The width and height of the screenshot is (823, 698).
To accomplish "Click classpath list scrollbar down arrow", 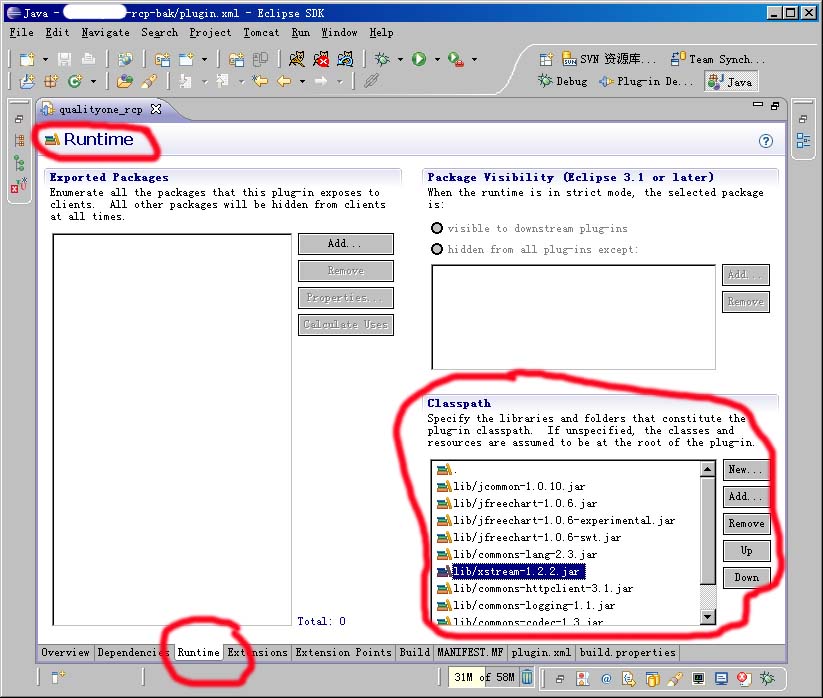I will pyautogui.click(x=708, y=617).
